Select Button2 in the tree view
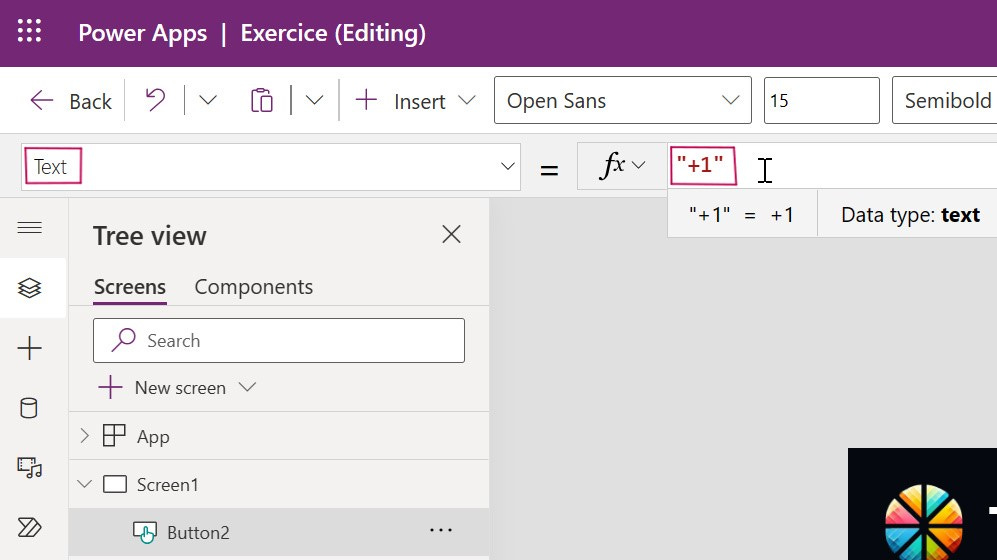Screen dimensions: 997x560 tap(198, 533)
